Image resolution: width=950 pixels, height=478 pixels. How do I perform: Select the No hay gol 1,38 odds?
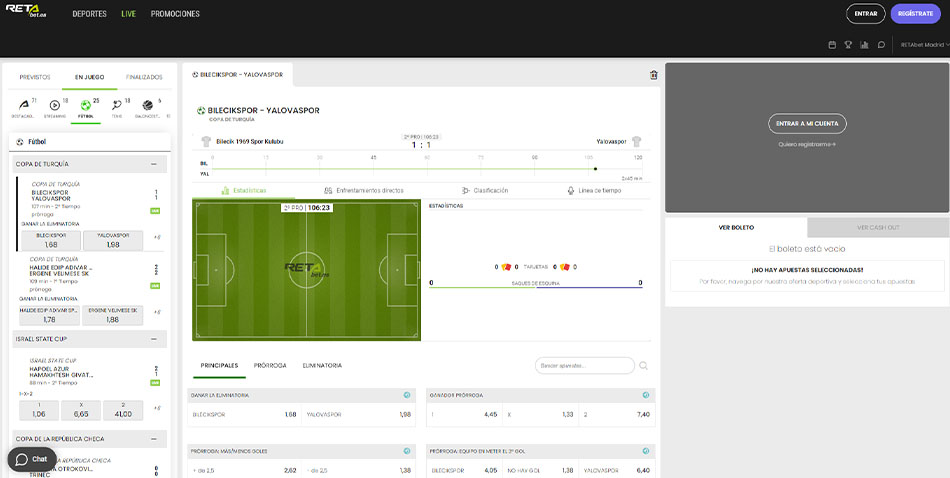point(542,470)
